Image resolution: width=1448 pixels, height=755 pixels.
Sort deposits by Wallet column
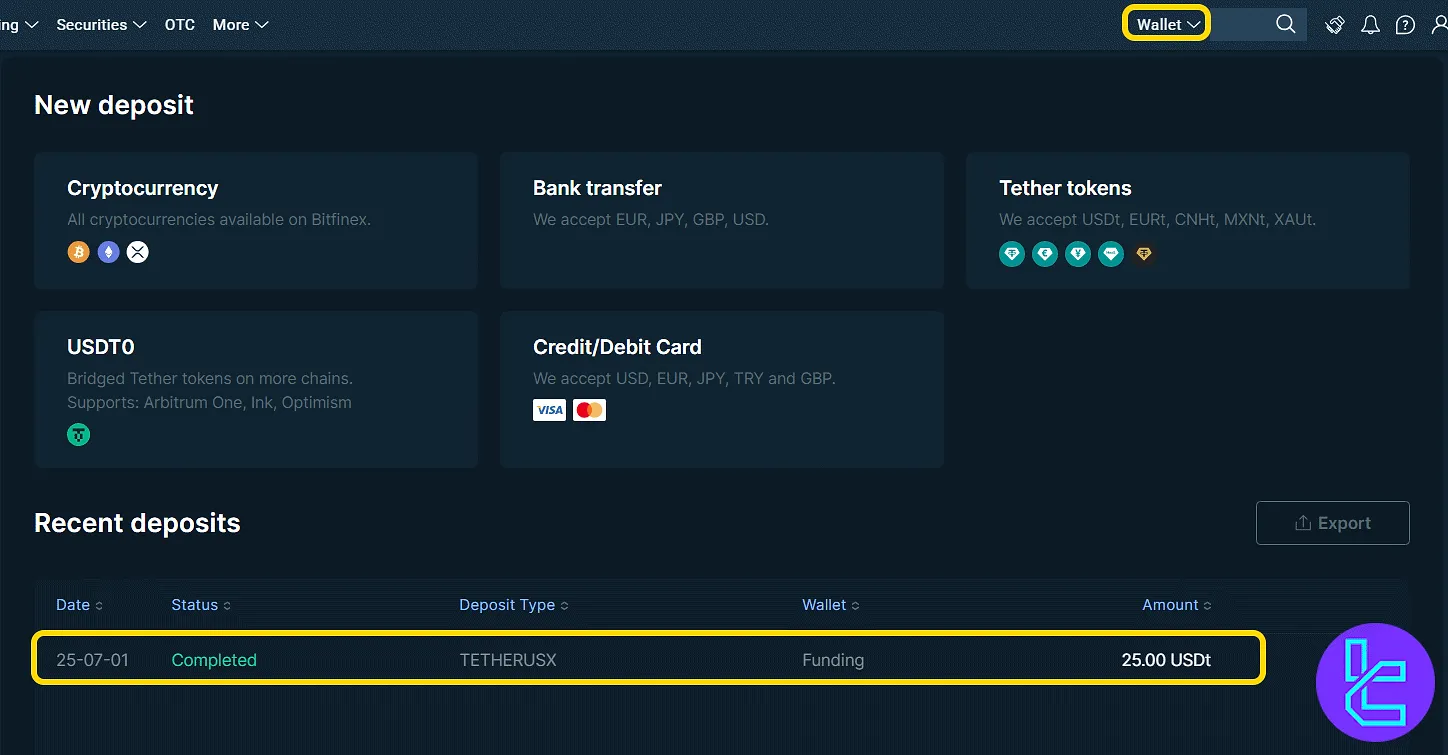point(830,605)
